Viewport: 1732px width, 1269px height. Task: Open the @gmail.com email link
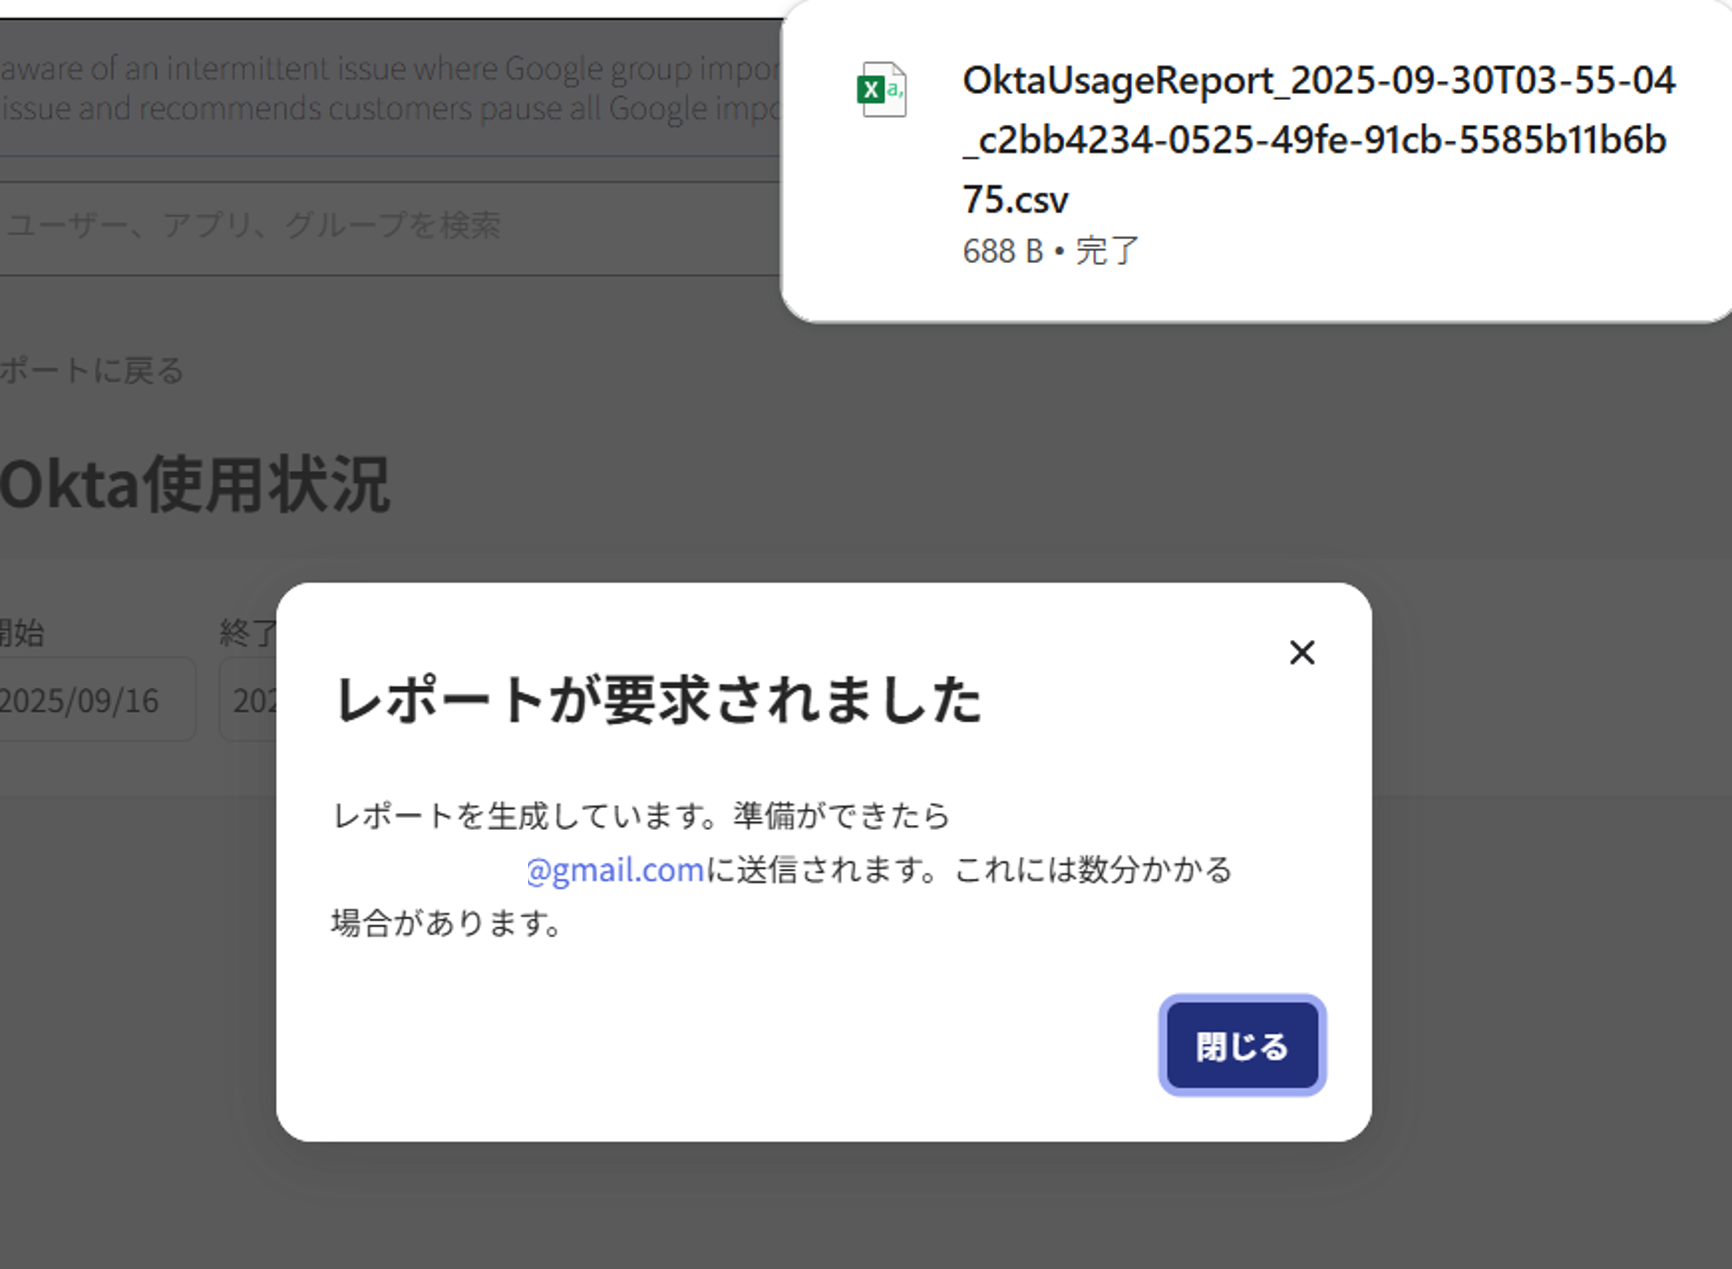coord(615,870)
